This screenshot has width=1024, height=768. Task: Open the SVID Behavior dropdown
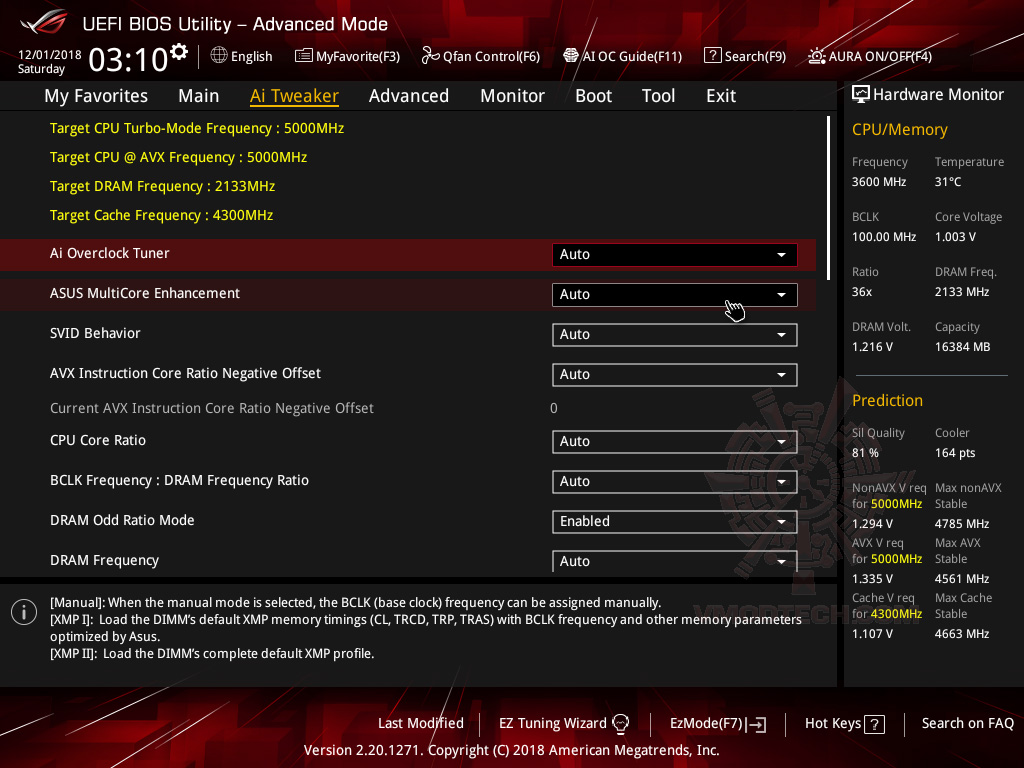[674, 334]
